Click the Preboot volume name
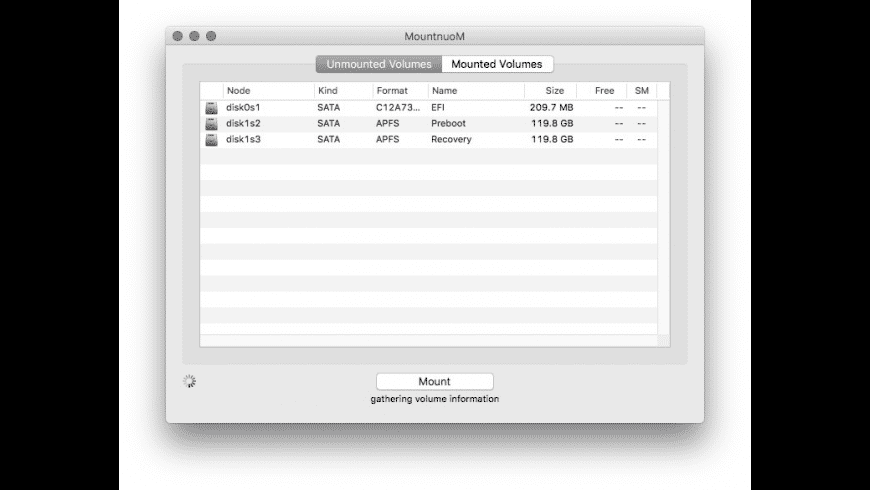870x490 pixels. tap(448, 123)
